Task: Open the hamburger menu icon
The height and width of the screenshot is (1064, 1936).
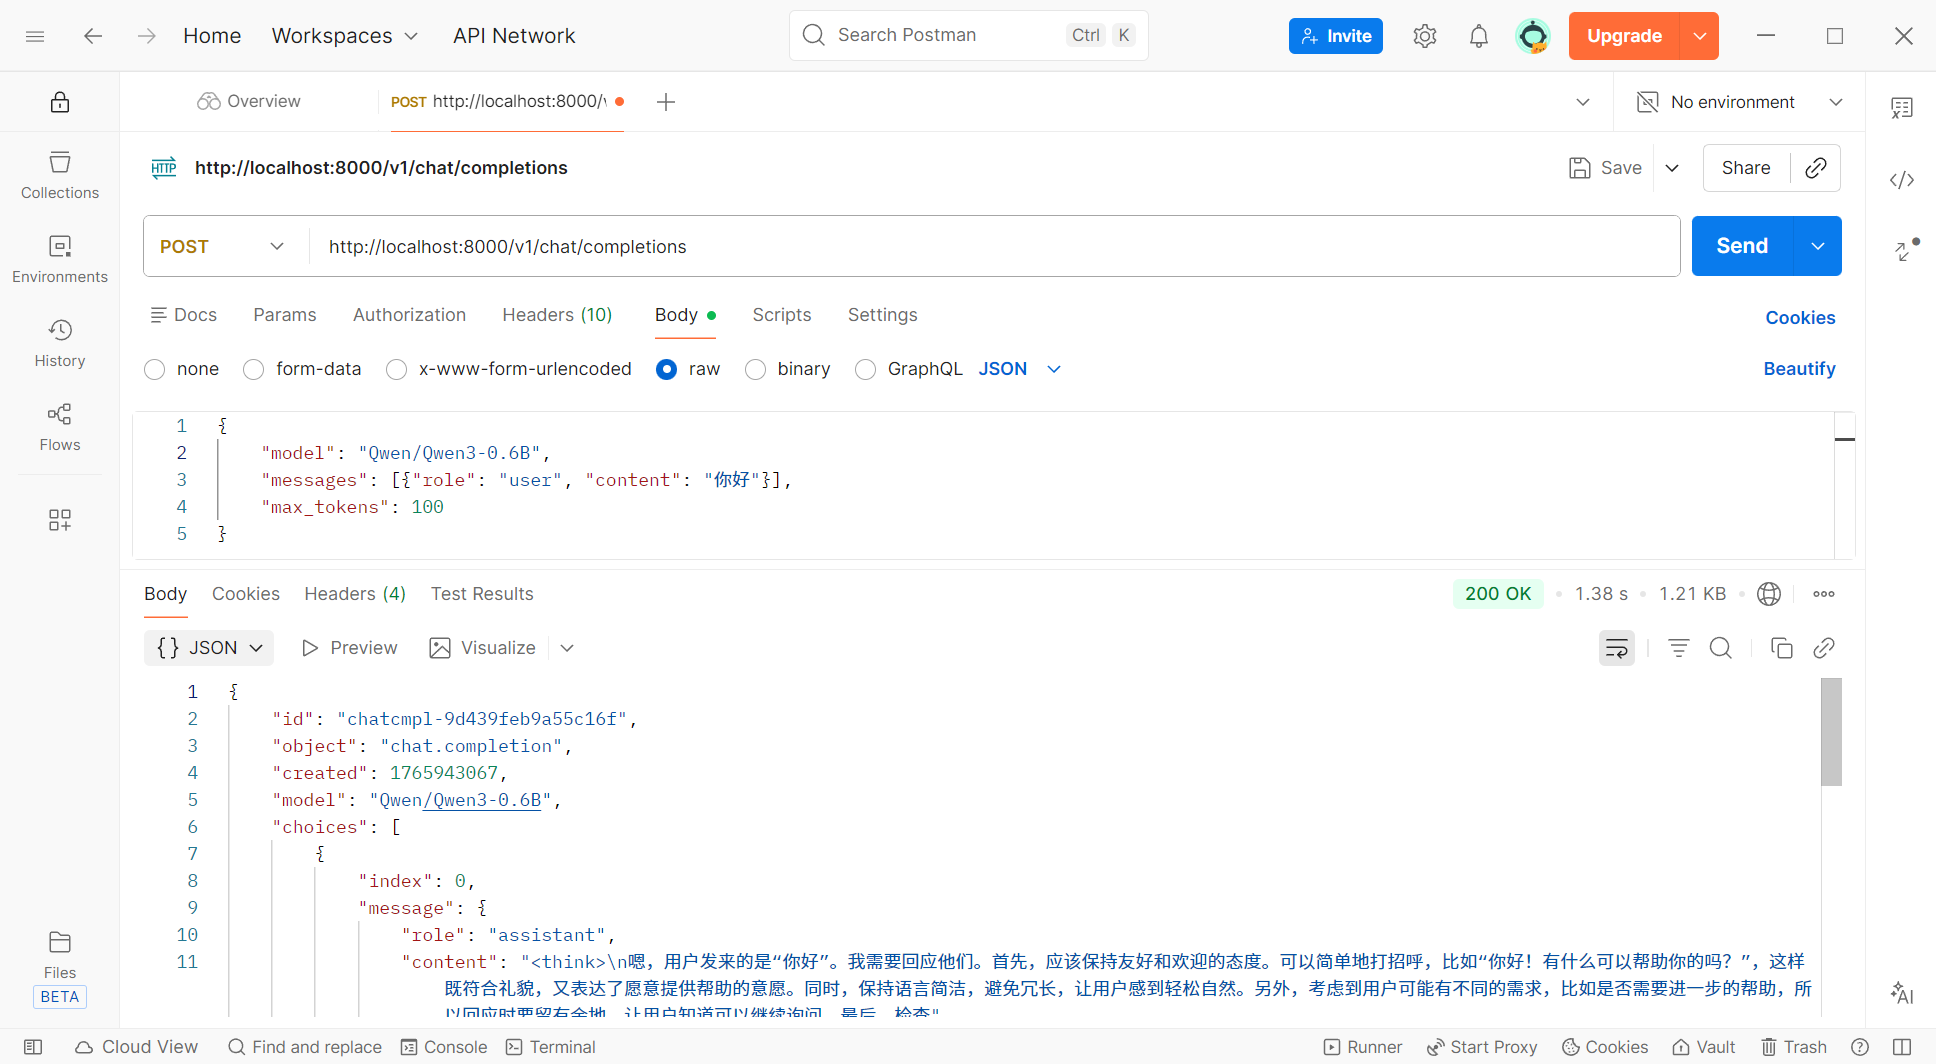Action: (35, 36)
